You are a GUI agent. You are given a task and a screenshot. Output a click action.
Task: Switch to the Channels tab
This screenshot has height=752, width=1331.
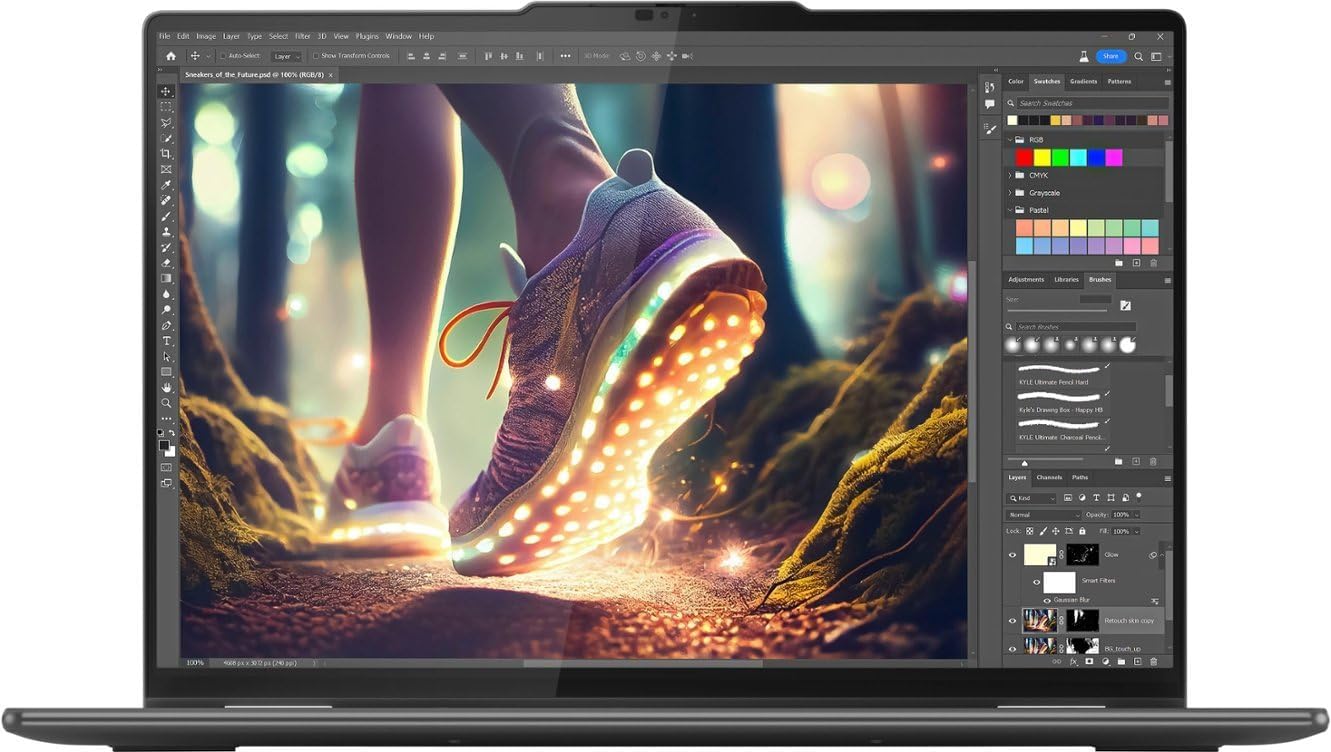(x=1049, y=478)
